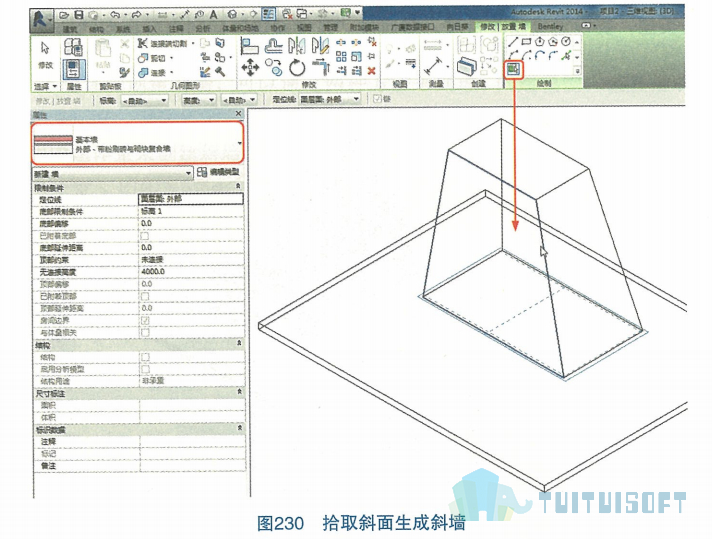This screenshot has width=712, height=539.
Task: Collapse the 标识数据 section
Action: pyautogui.click(x=239, y=428)
